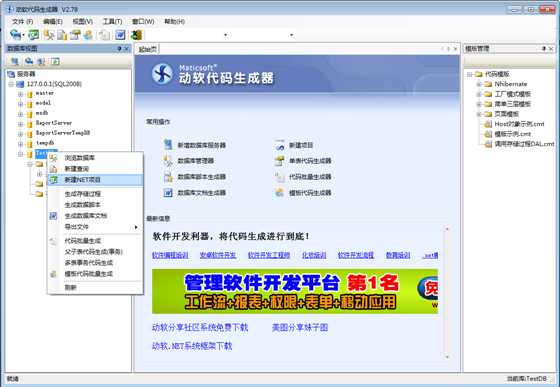The height and width of the screenshot is (387, 560).
Task: Expand the model database node
Action: coord(20,104)
